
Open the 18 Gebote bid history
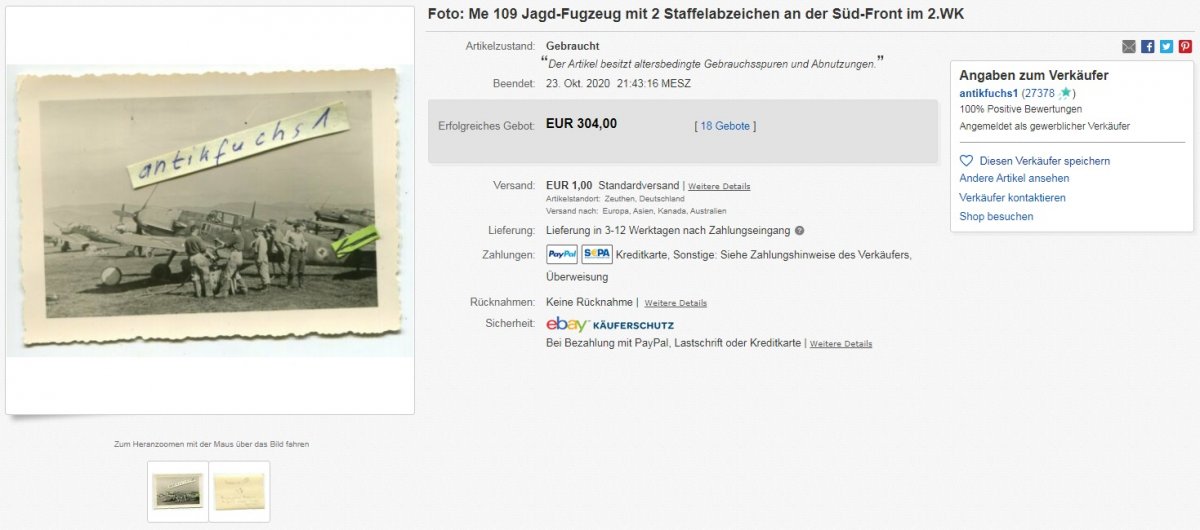click(725, 126)
